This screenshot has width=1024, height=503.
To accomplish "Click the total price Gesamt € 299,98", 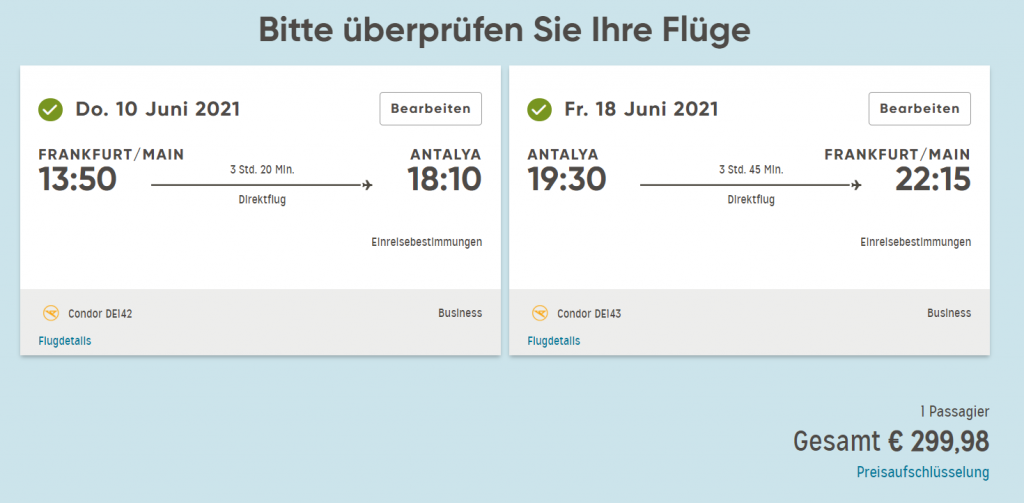I will (x=890, y=441).
